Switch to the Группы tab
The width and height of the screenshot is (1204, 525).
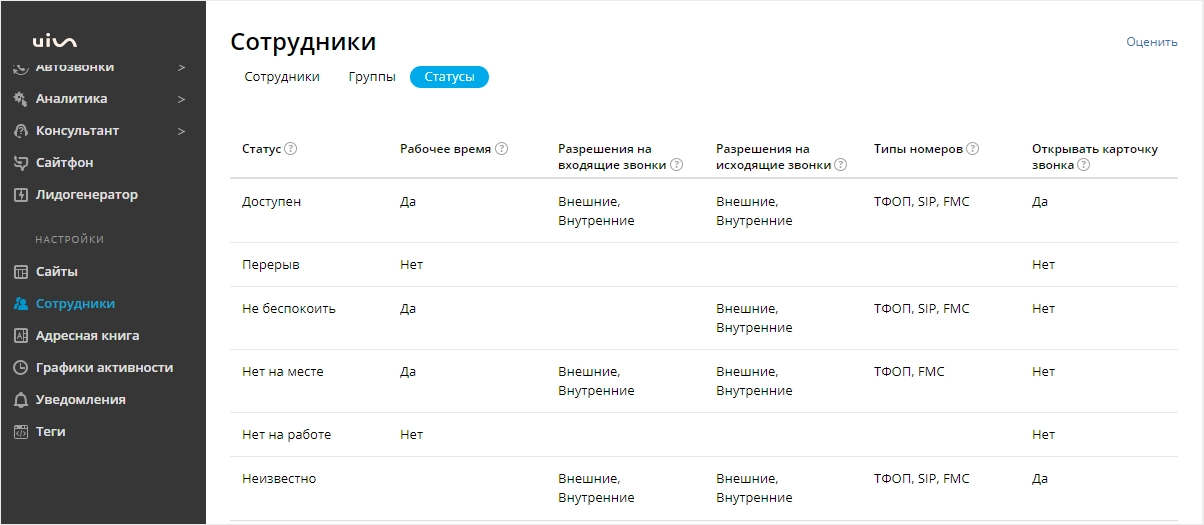click(372, 77)
